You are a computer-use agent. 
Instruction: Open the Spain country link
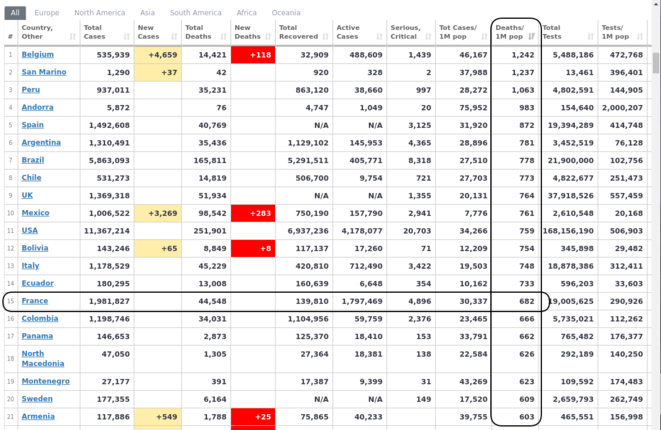(32, 125)
